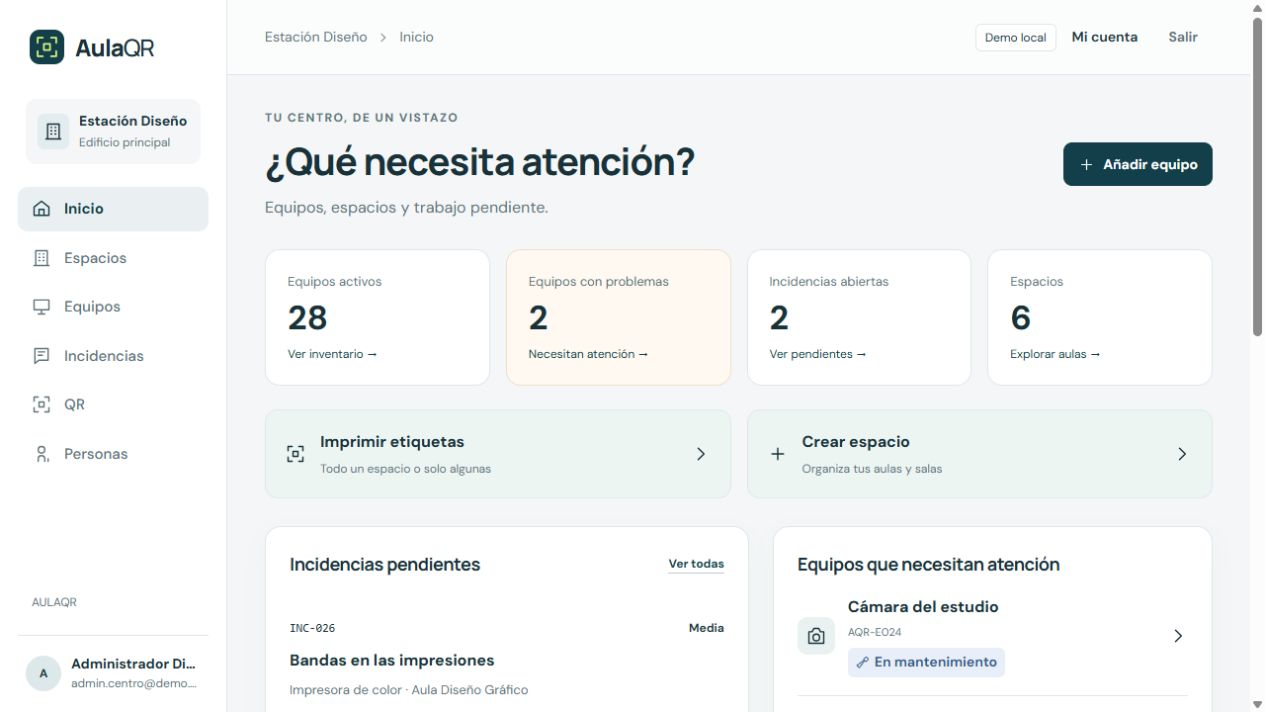
Task: Click Ver pendientes link
Action: [x=817, y=354]
